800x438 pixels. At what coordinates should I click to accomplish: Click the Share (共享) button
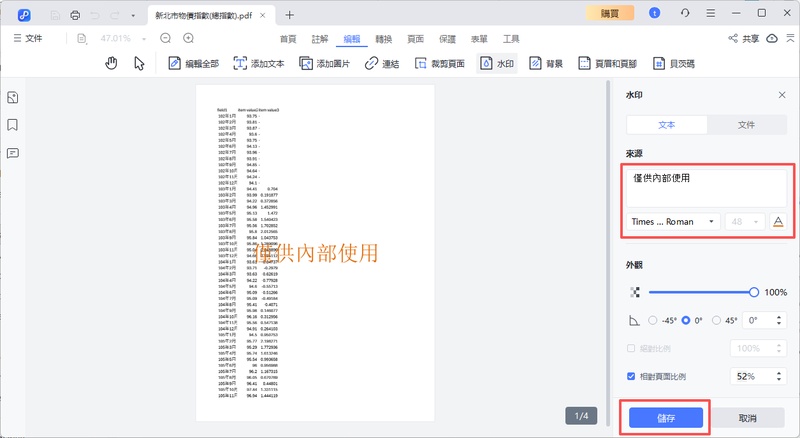tap(743, 38)
